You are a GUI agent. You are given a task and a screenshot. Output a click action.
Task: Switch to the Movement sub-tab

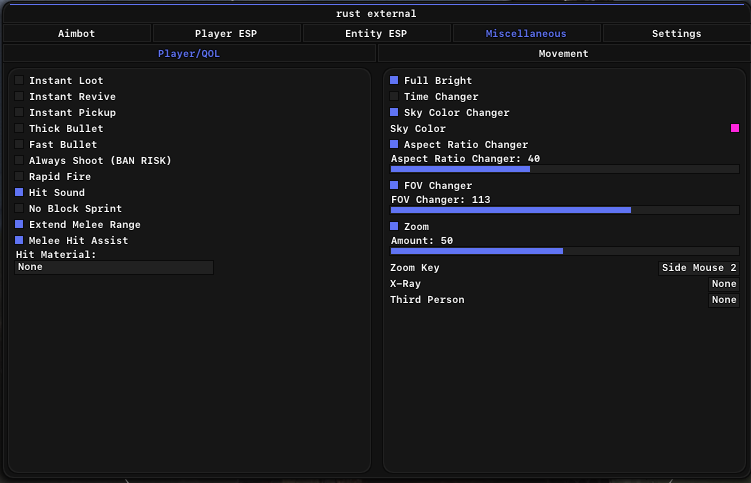click(563, 54)
